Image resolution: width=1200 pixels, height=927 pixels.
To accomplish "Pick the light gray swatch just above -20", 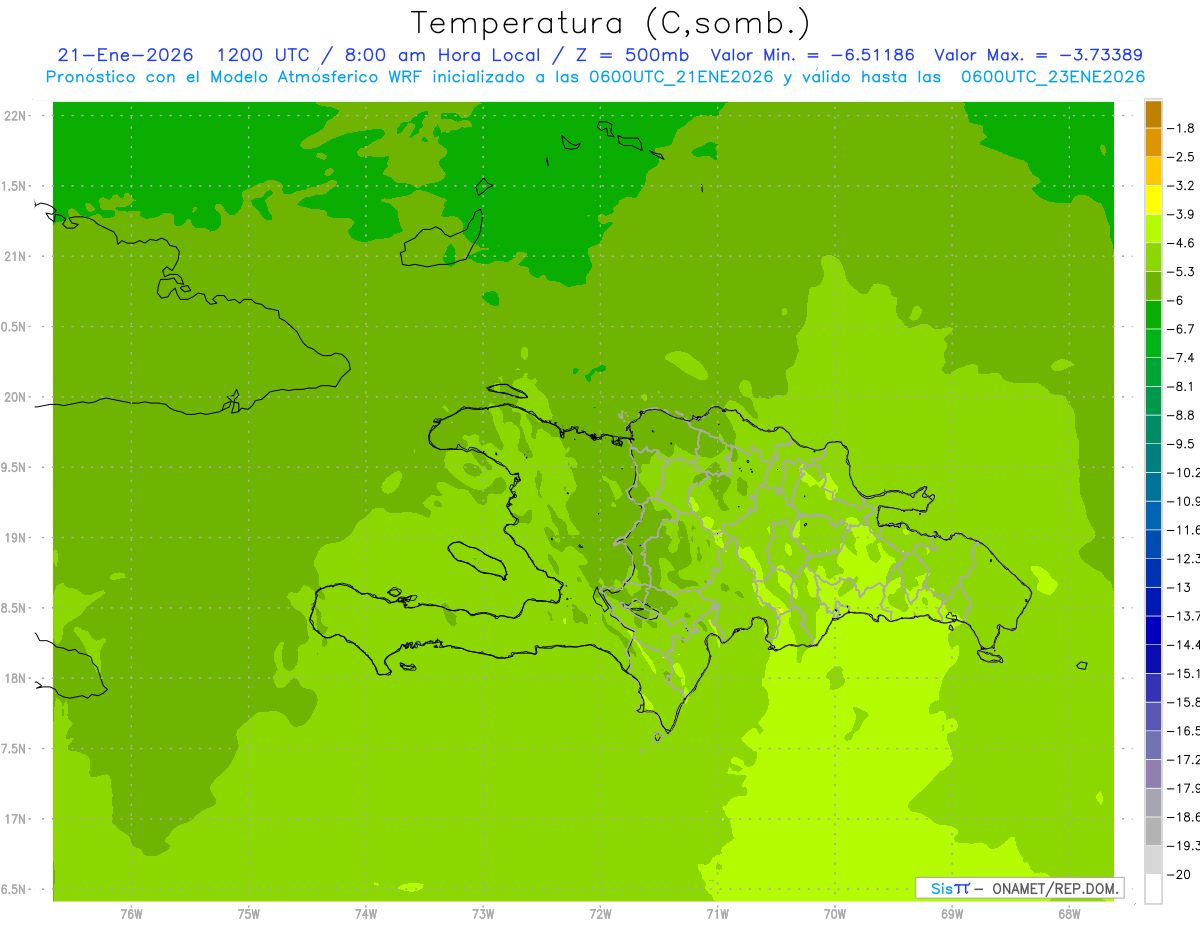I will pos(1153,859).
